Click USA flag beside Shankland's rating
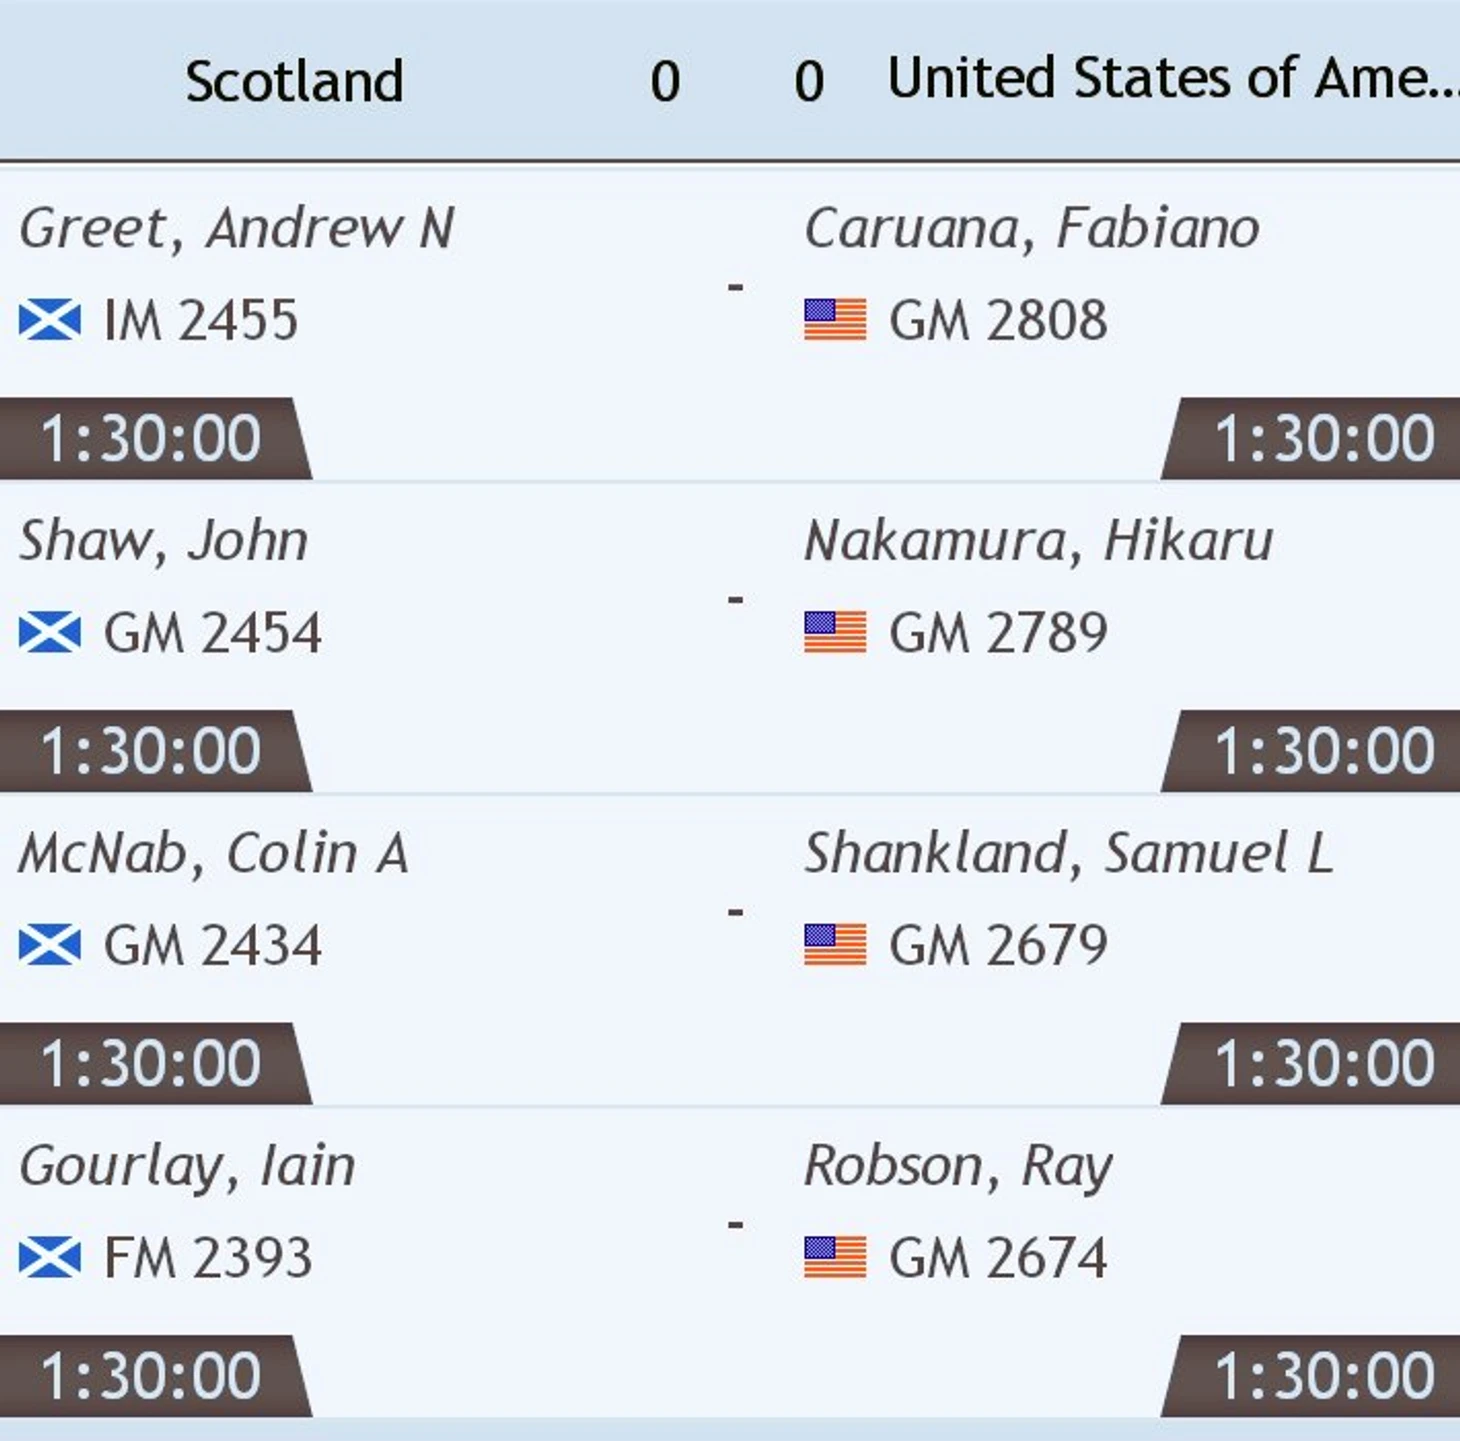 pos(835,945)
